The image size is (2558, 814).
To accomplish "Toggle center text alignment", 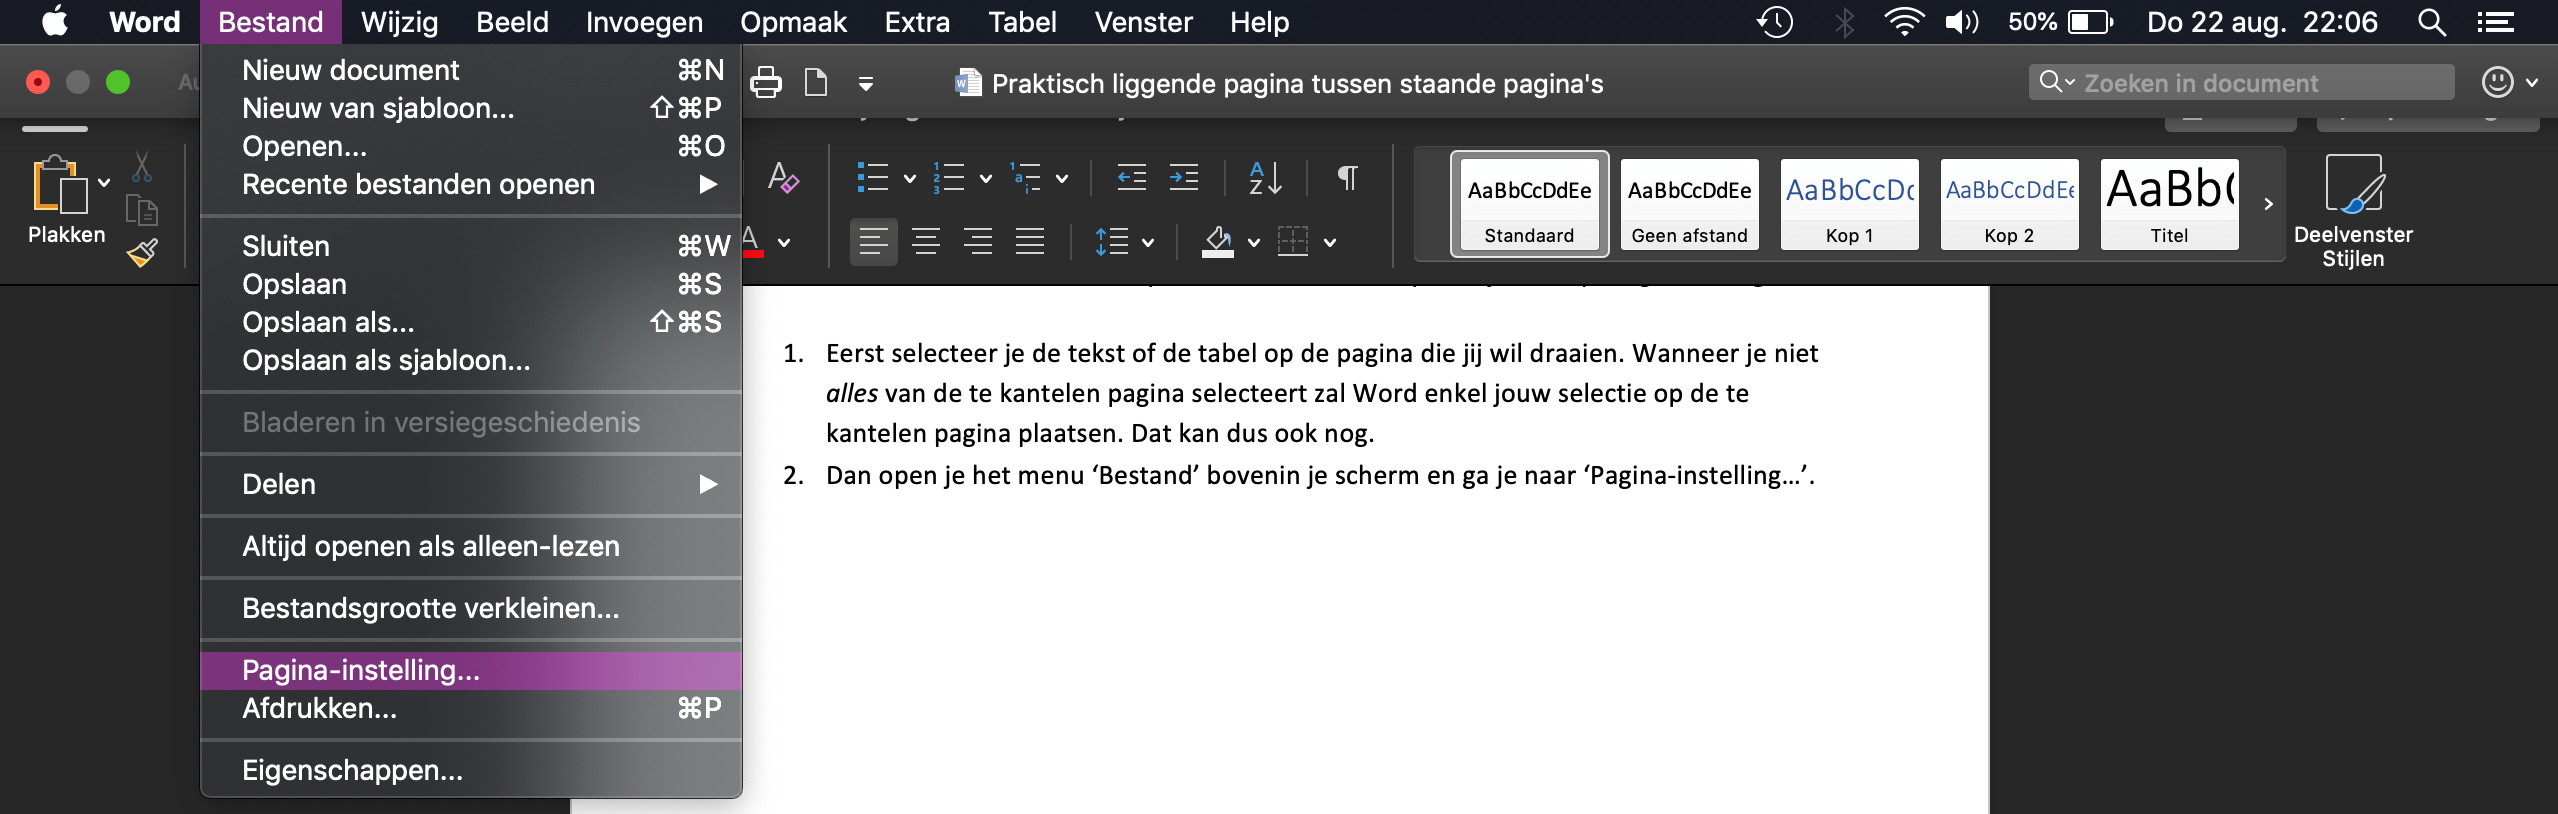I will click(x=926, y=241).
